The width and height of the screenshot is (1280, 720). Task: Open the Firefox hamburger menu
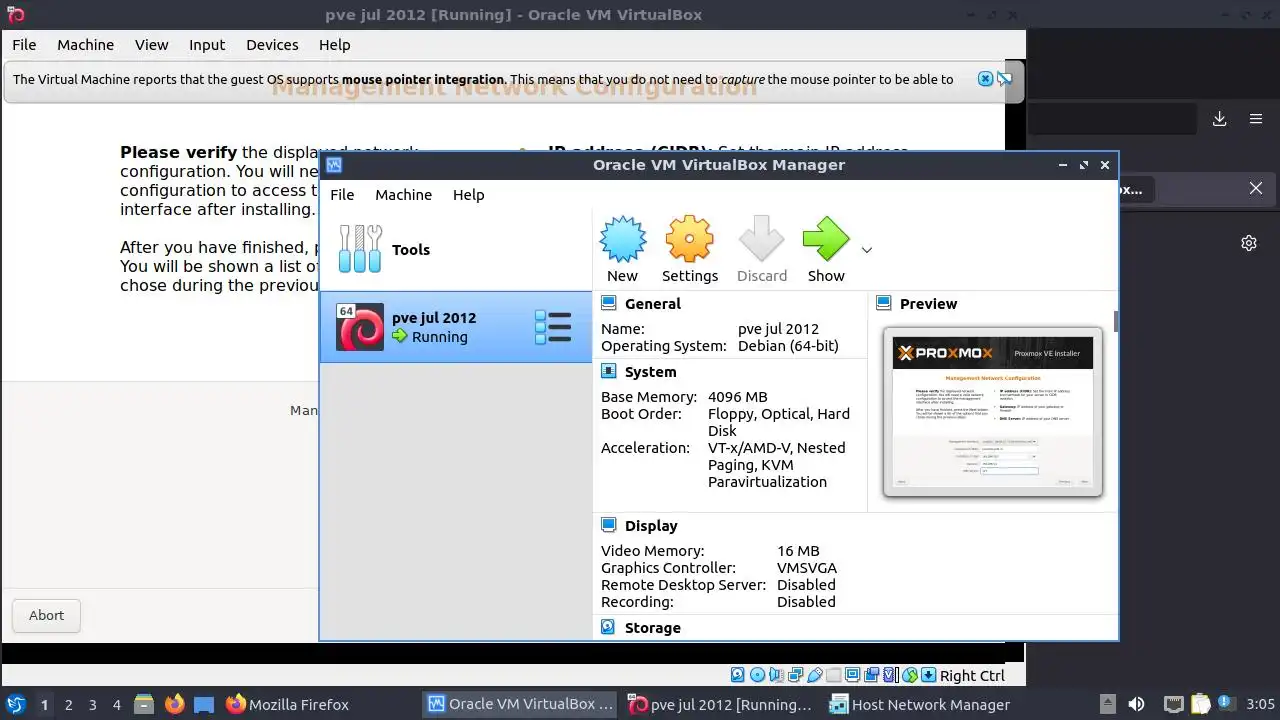point(1256,119)
